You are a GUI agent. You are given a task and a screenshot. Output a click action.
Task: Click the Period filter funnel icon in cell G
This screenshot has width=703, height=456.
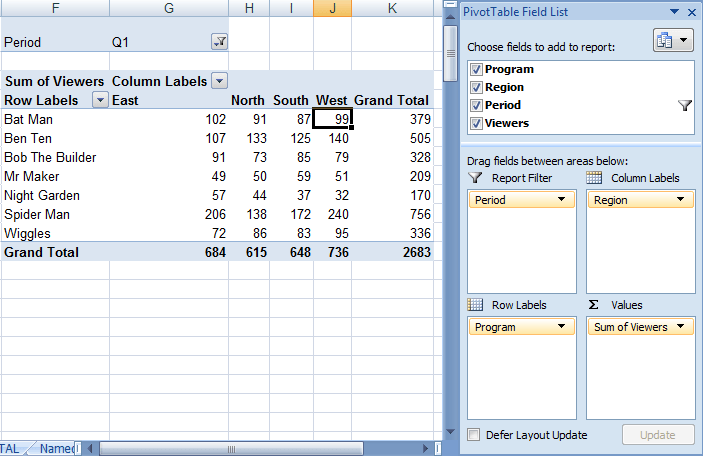click(219, 42)
